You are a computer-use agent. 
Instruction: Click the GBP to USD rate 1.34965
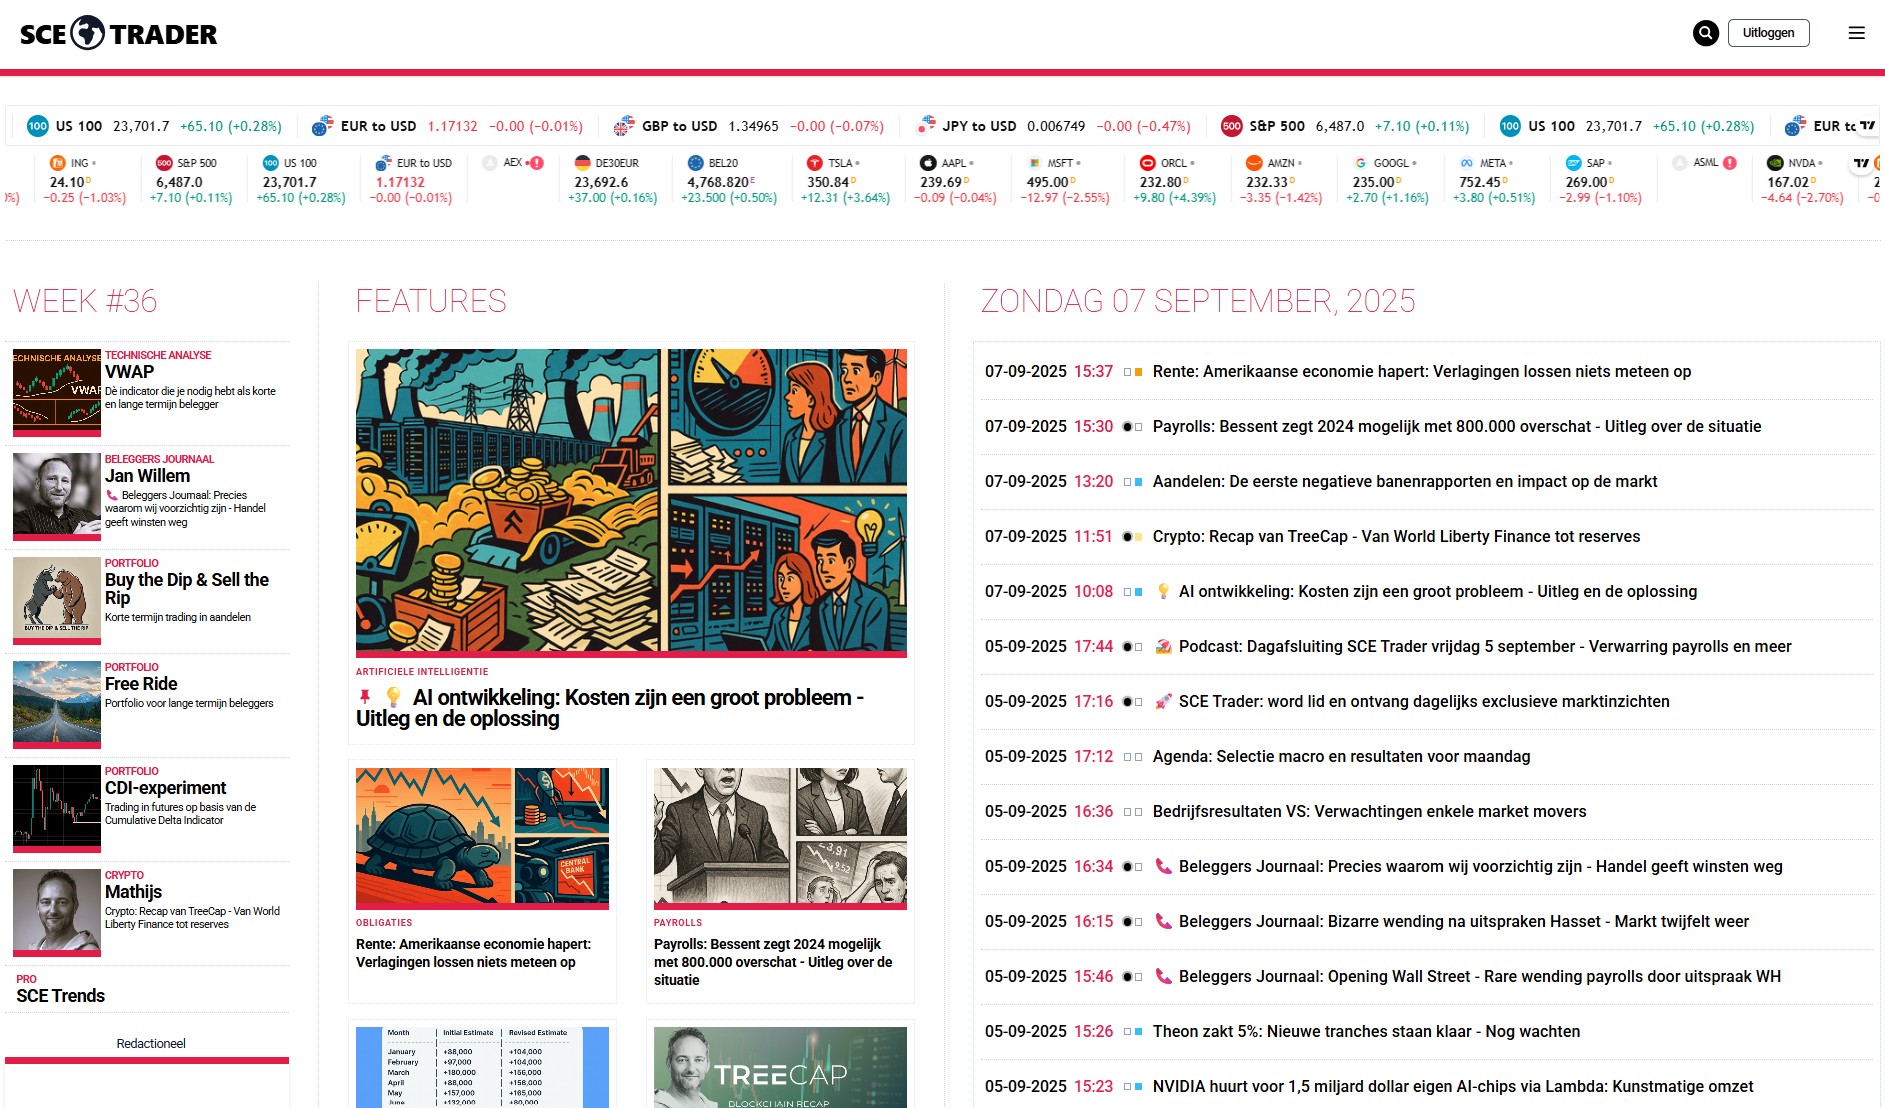click(x=753, y=126)
